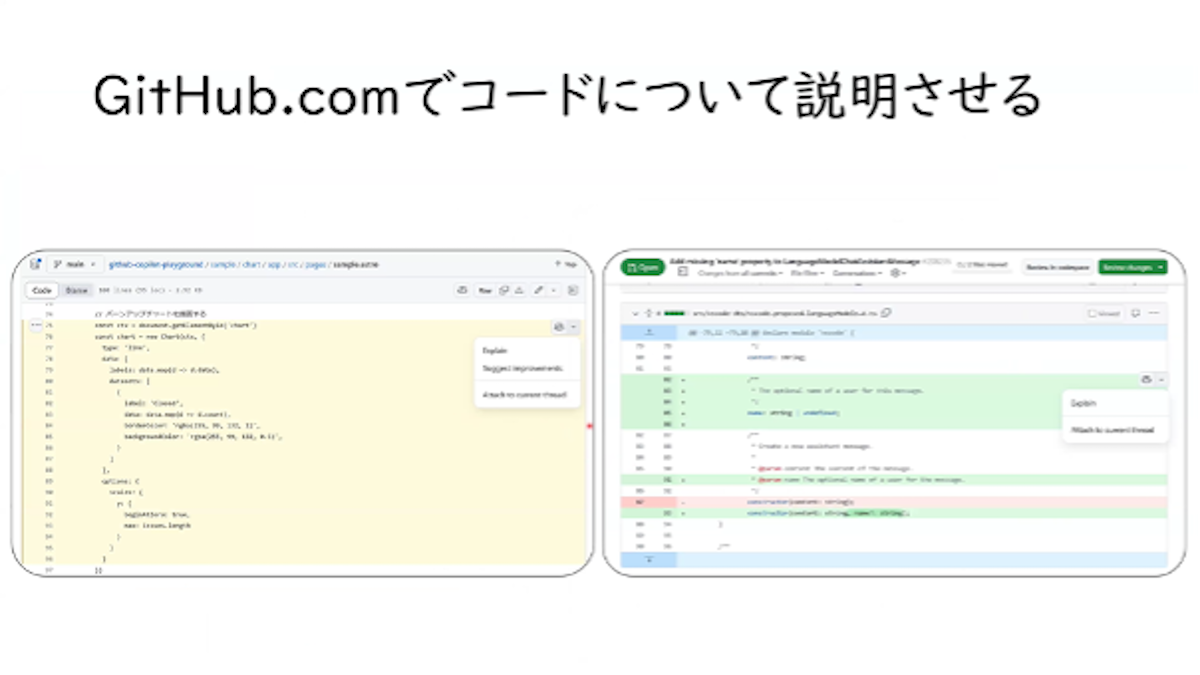Expand Copilot menu arrow in the diff view
Screen dimensions: 1200x675
click(1160, 379)
